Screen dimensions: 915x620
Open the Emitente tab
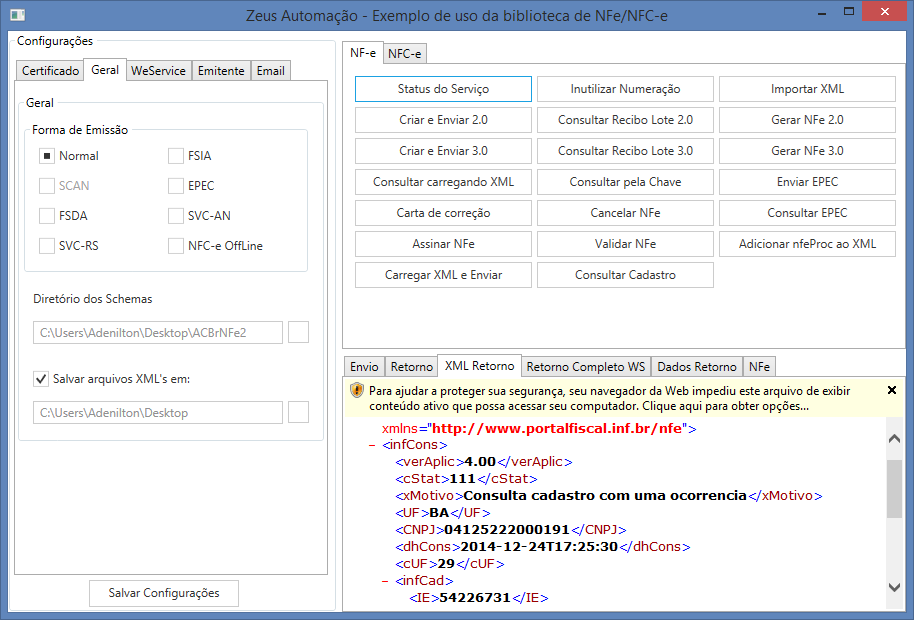click(x=221, y=71)
